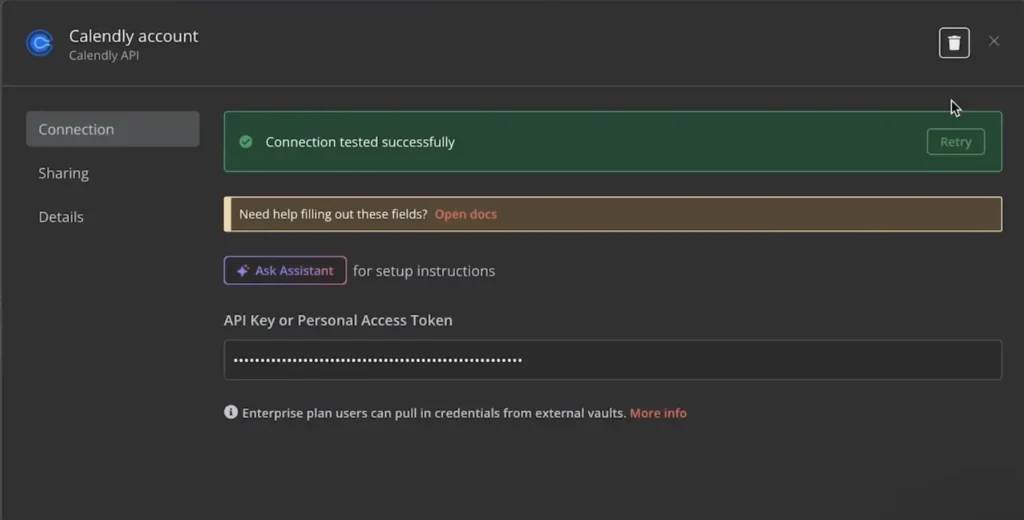Click the Connection tested successfully message
Screen dimensions: 1024x520
[x=360, y=142]
